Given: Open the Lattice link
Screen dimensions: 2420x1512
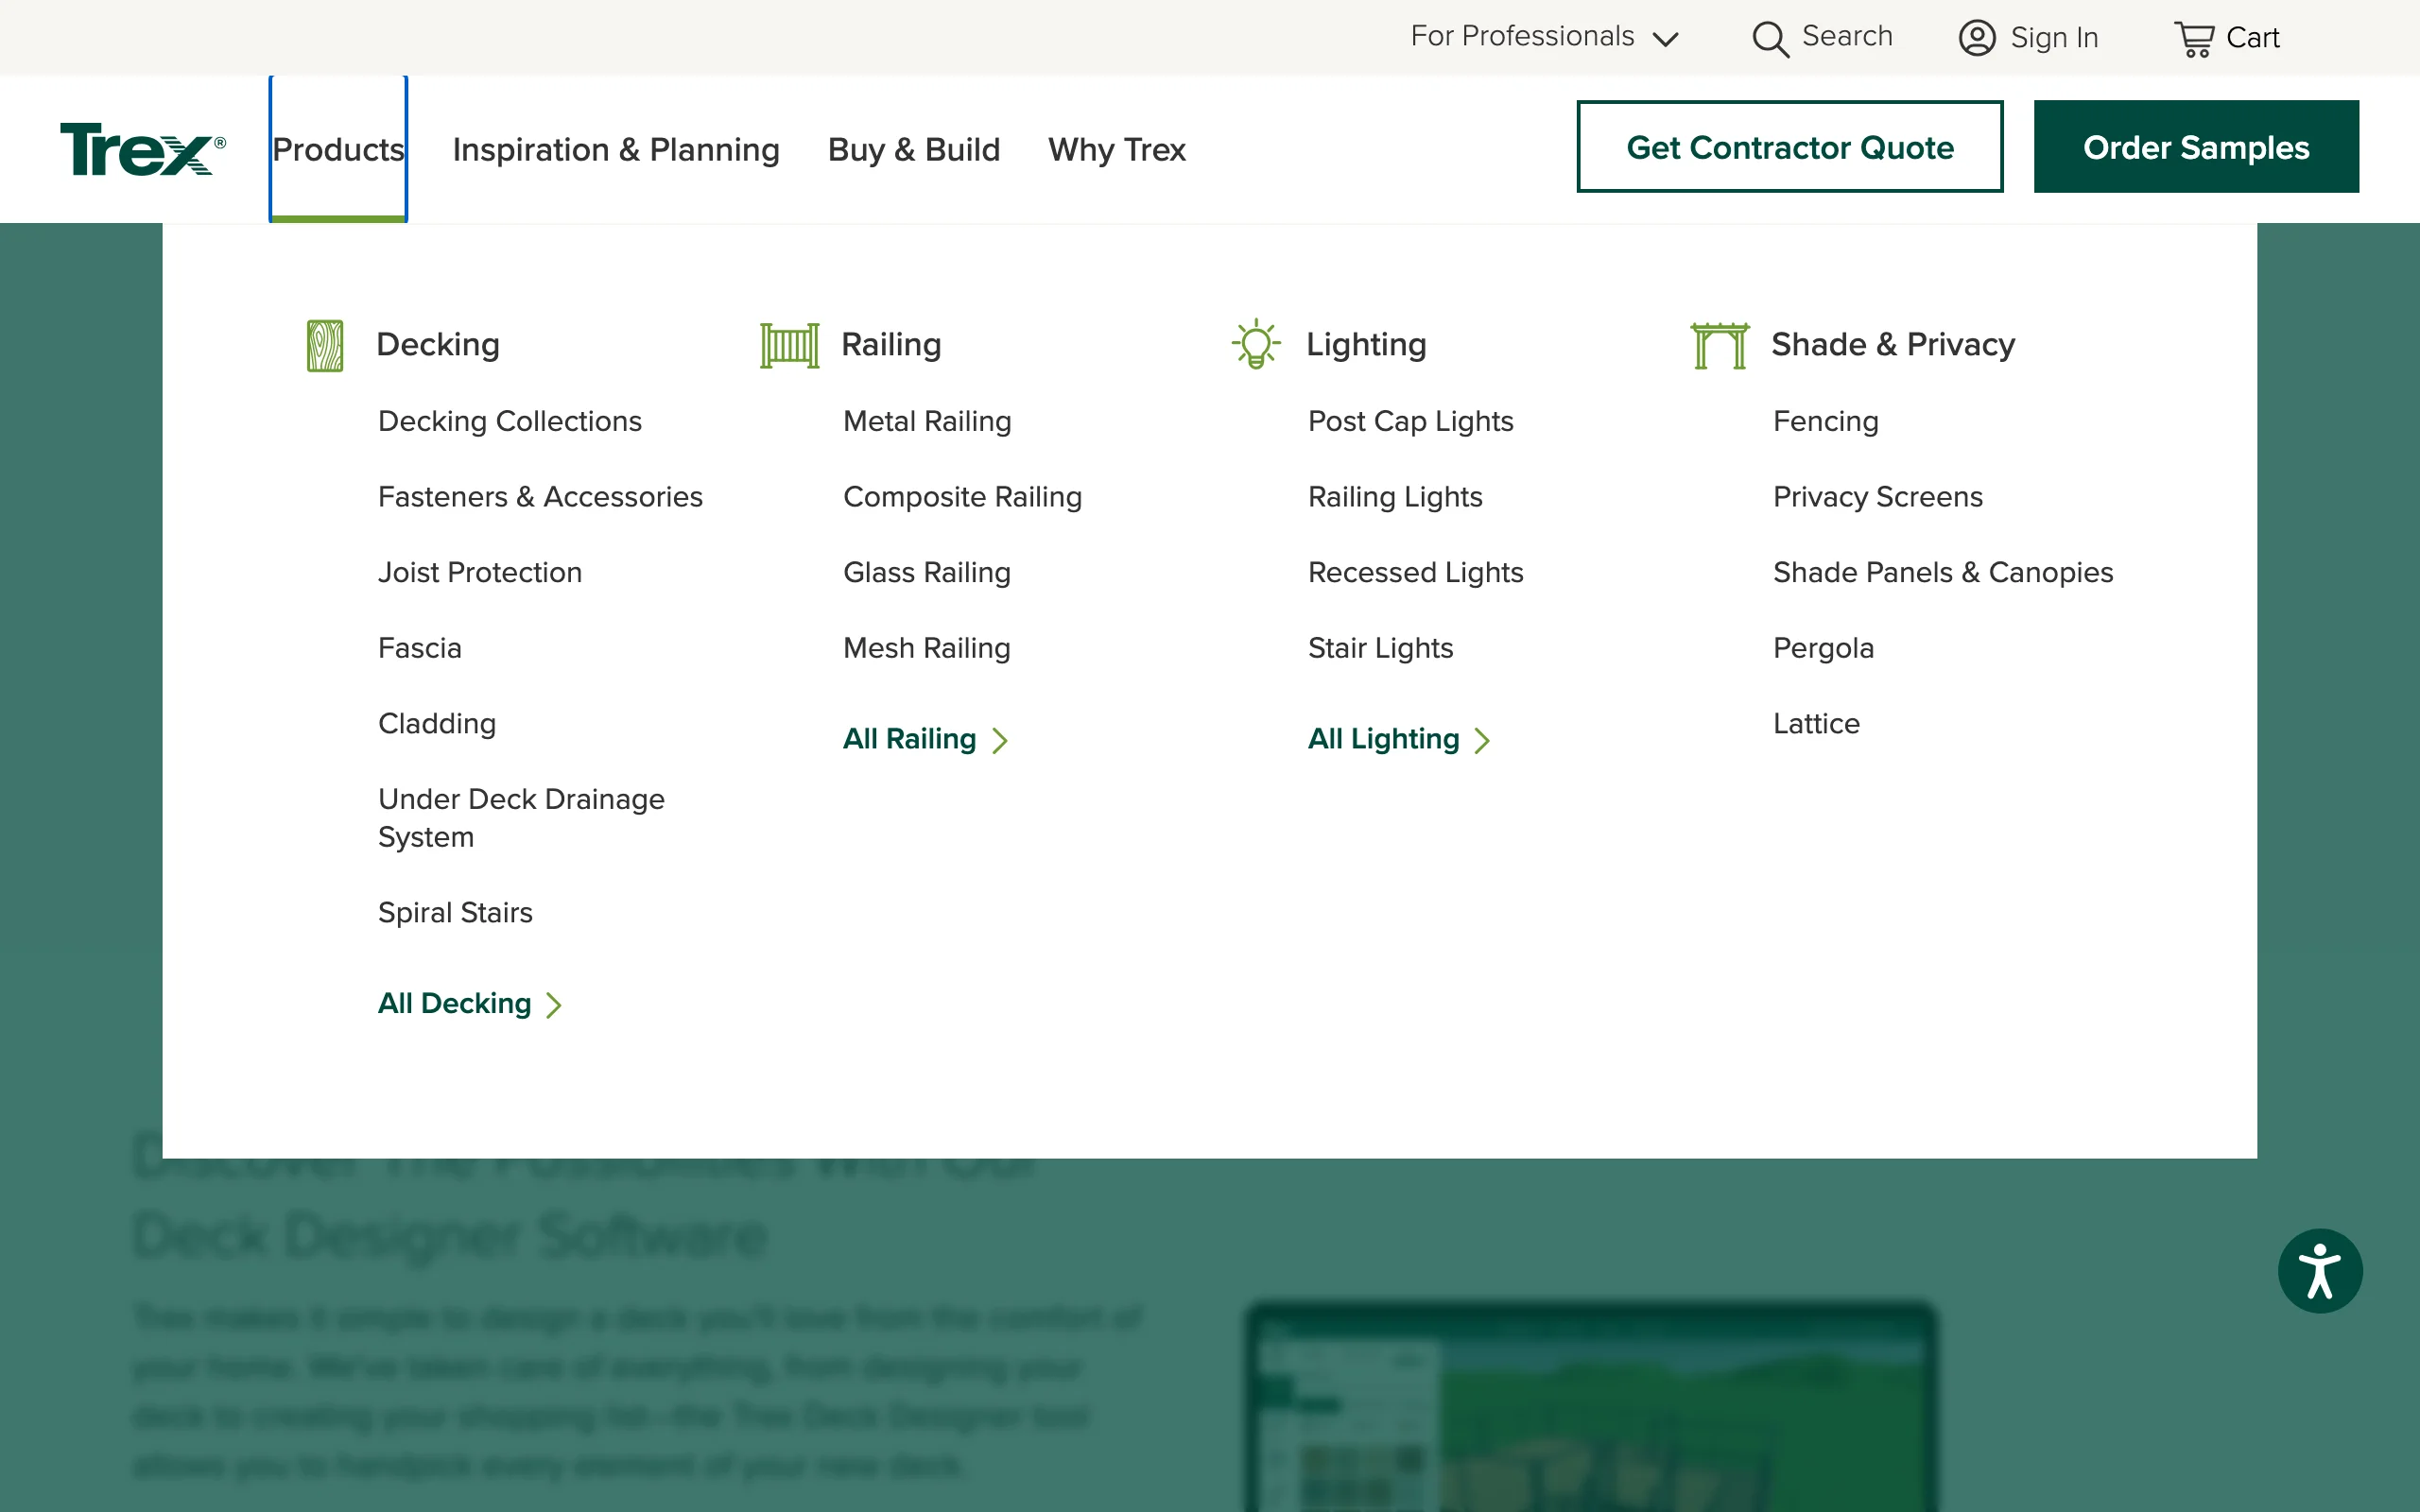Looking at the screenshot, I should pyautogui.click(x=1816, y=723).
